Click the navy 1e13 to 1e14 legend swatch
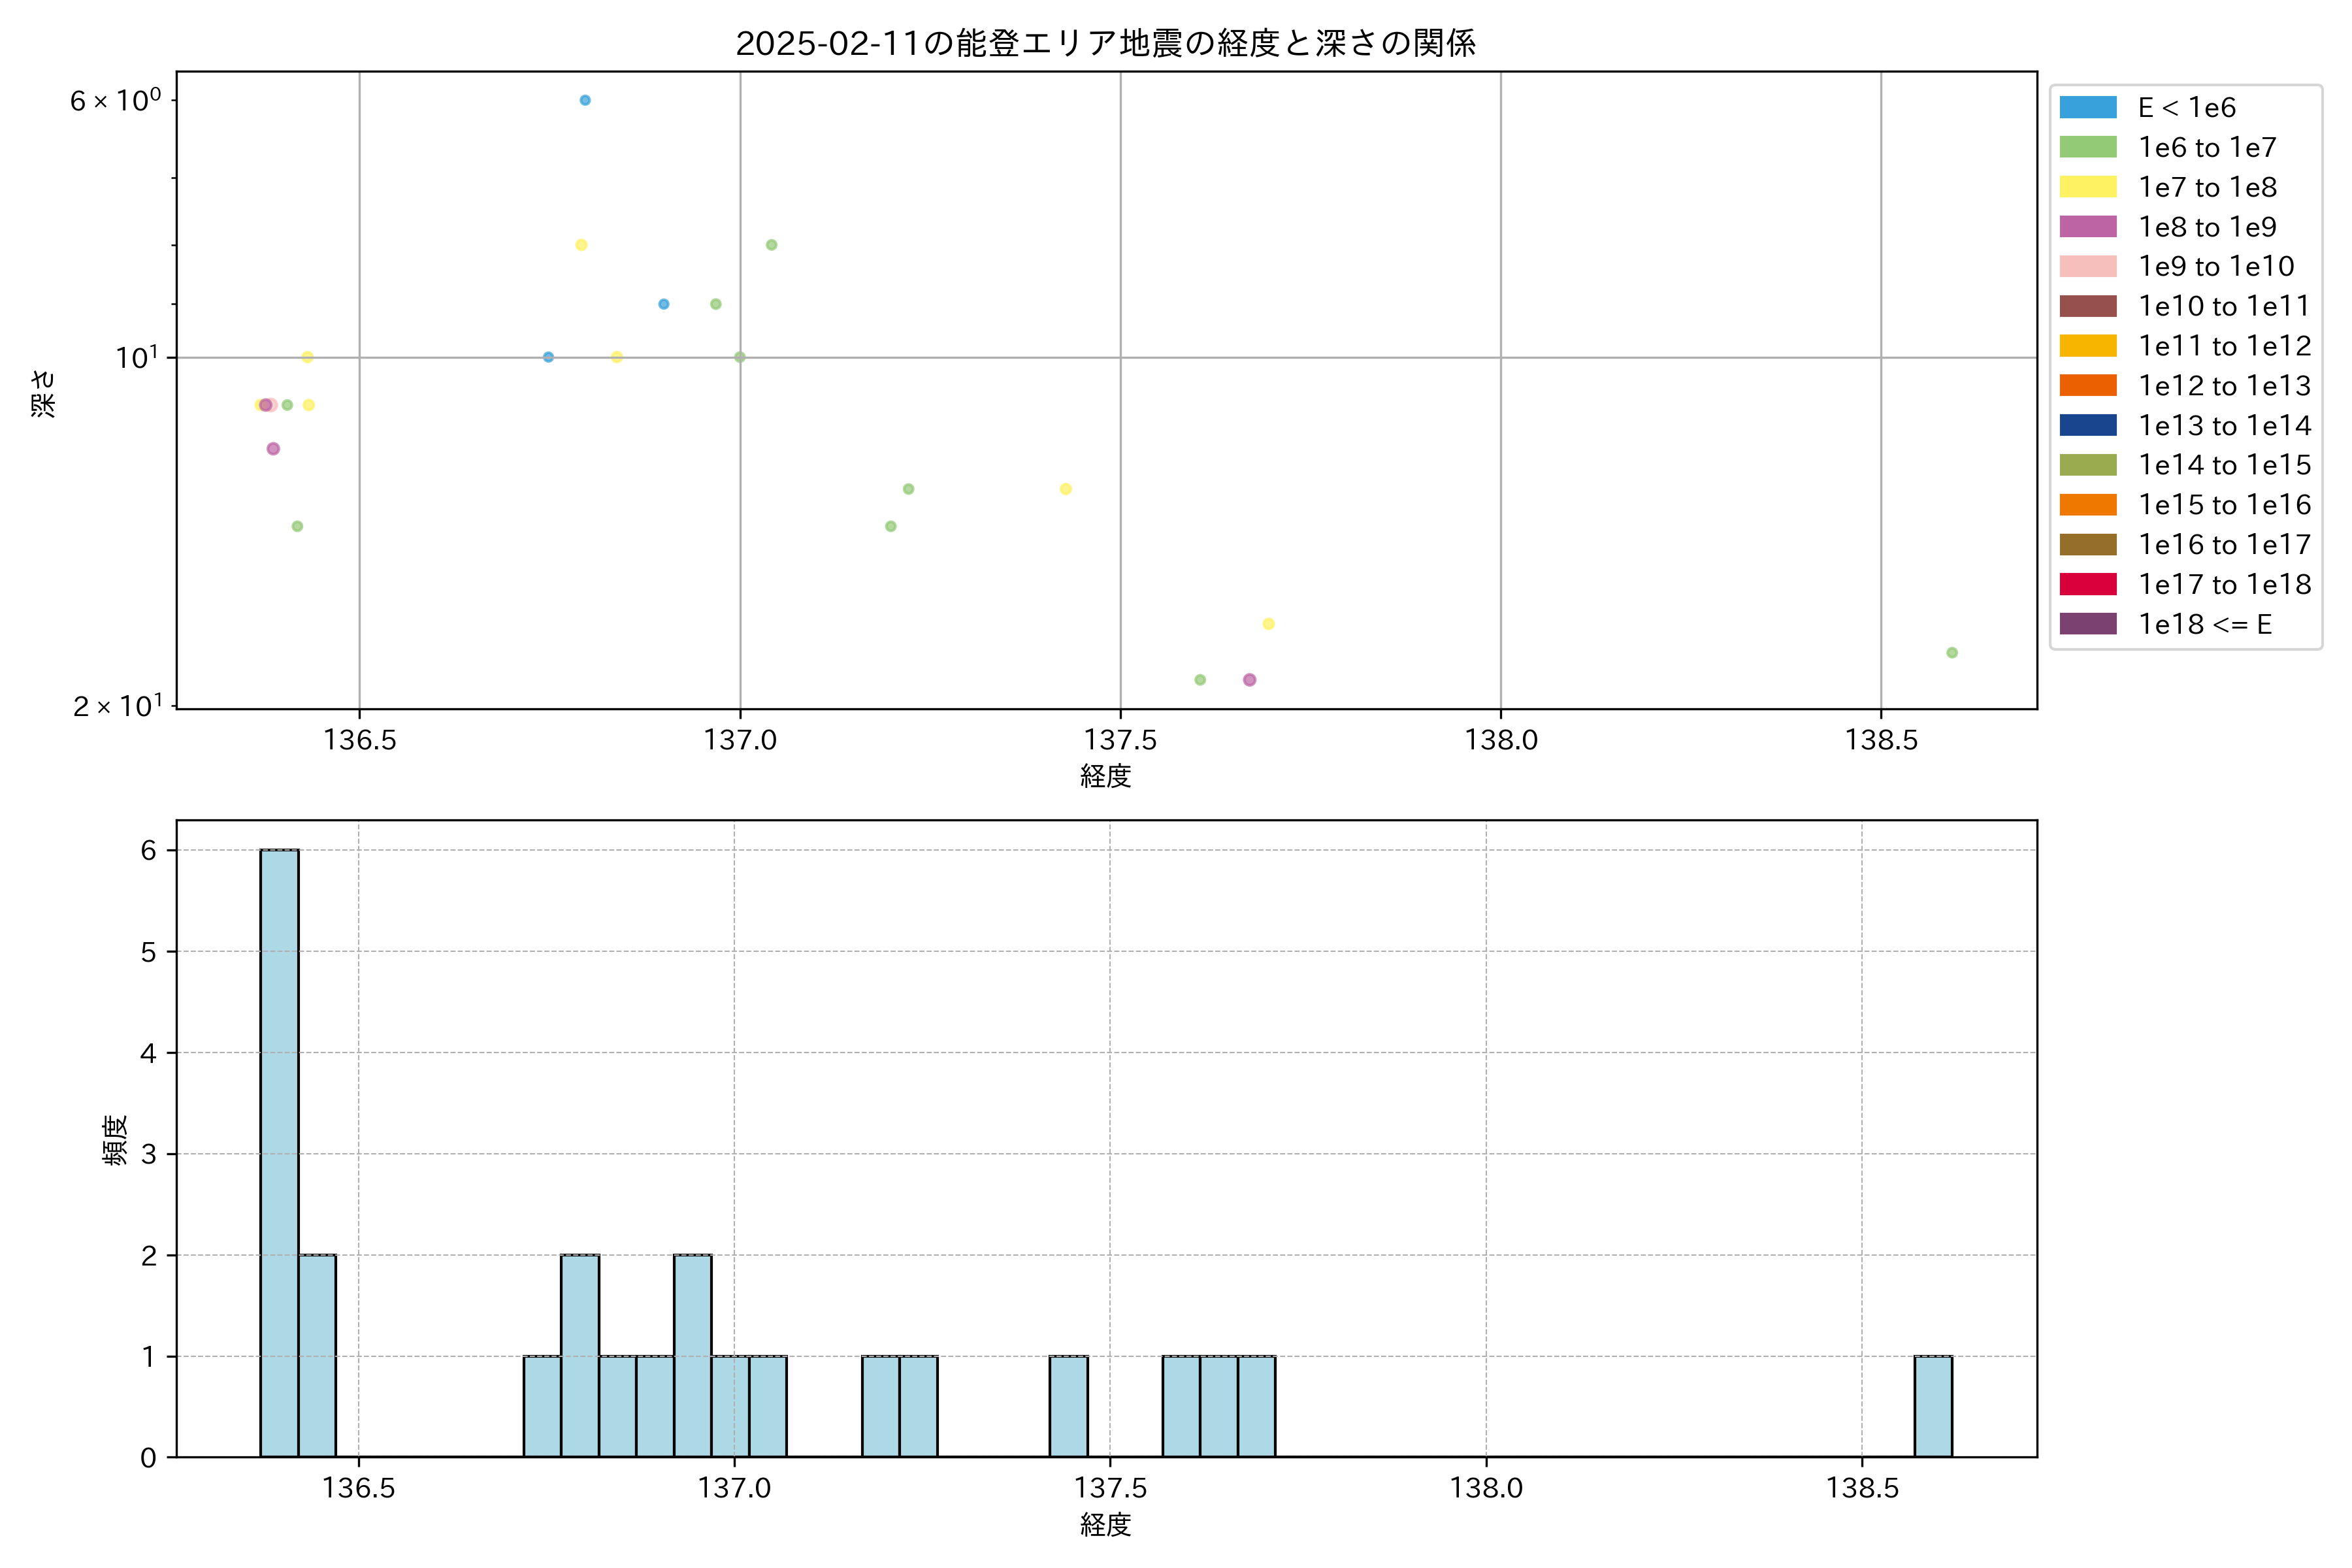 point(2087,425)
